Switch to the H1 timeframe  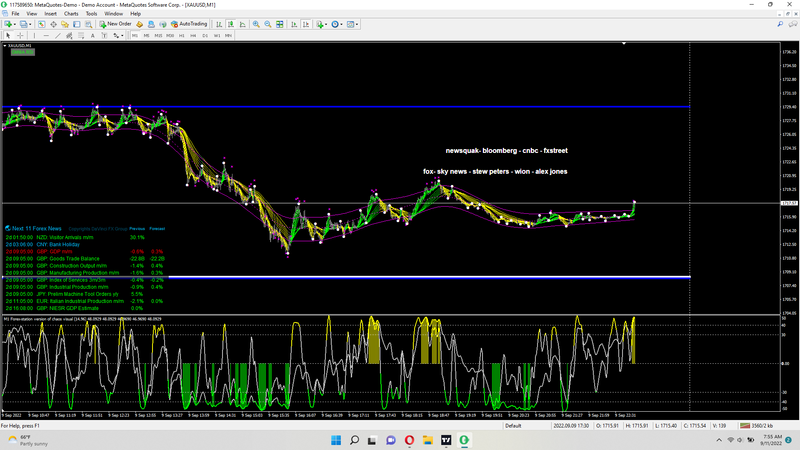click(181, 35)
